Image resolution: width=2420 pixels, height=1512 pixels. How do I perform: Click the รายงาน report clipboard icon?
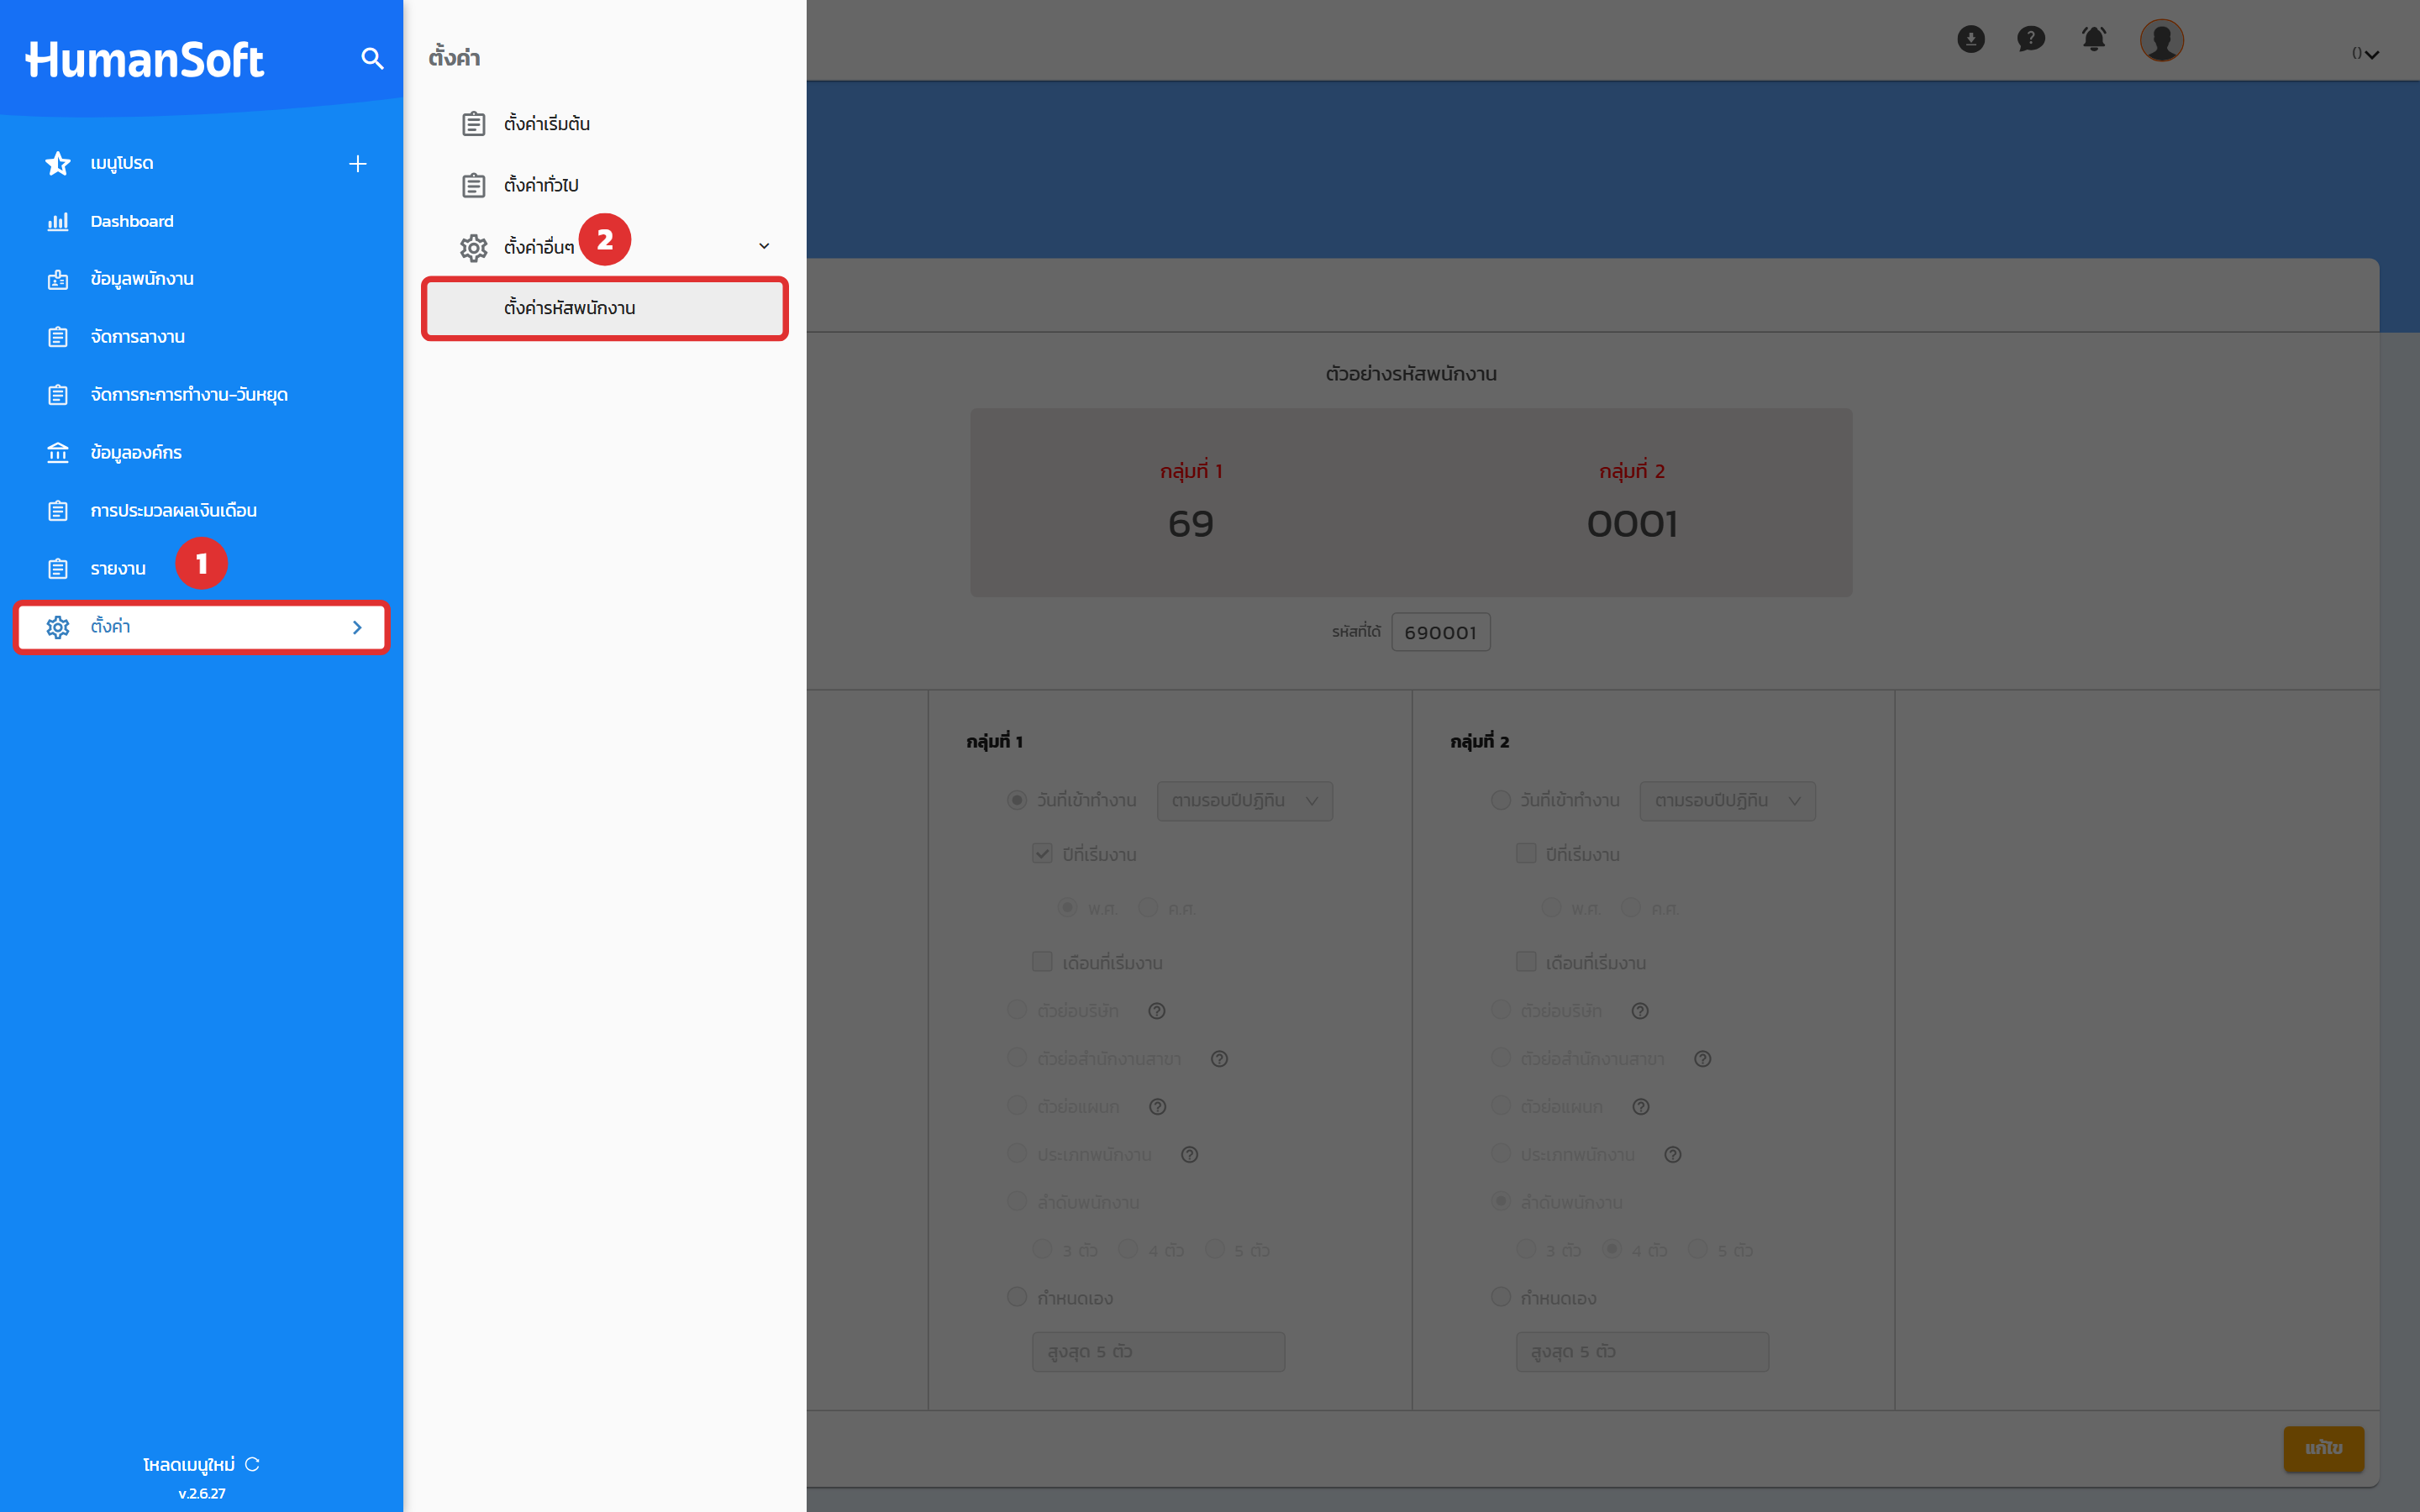point(58,569)
